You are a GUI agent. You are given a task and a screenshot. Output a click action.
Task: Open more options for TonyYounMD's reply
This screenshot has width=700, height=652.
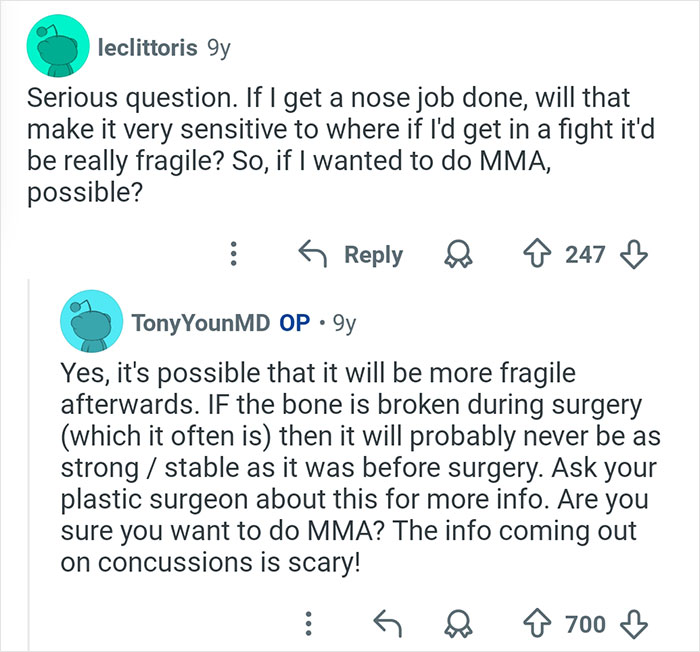point(308,624)
